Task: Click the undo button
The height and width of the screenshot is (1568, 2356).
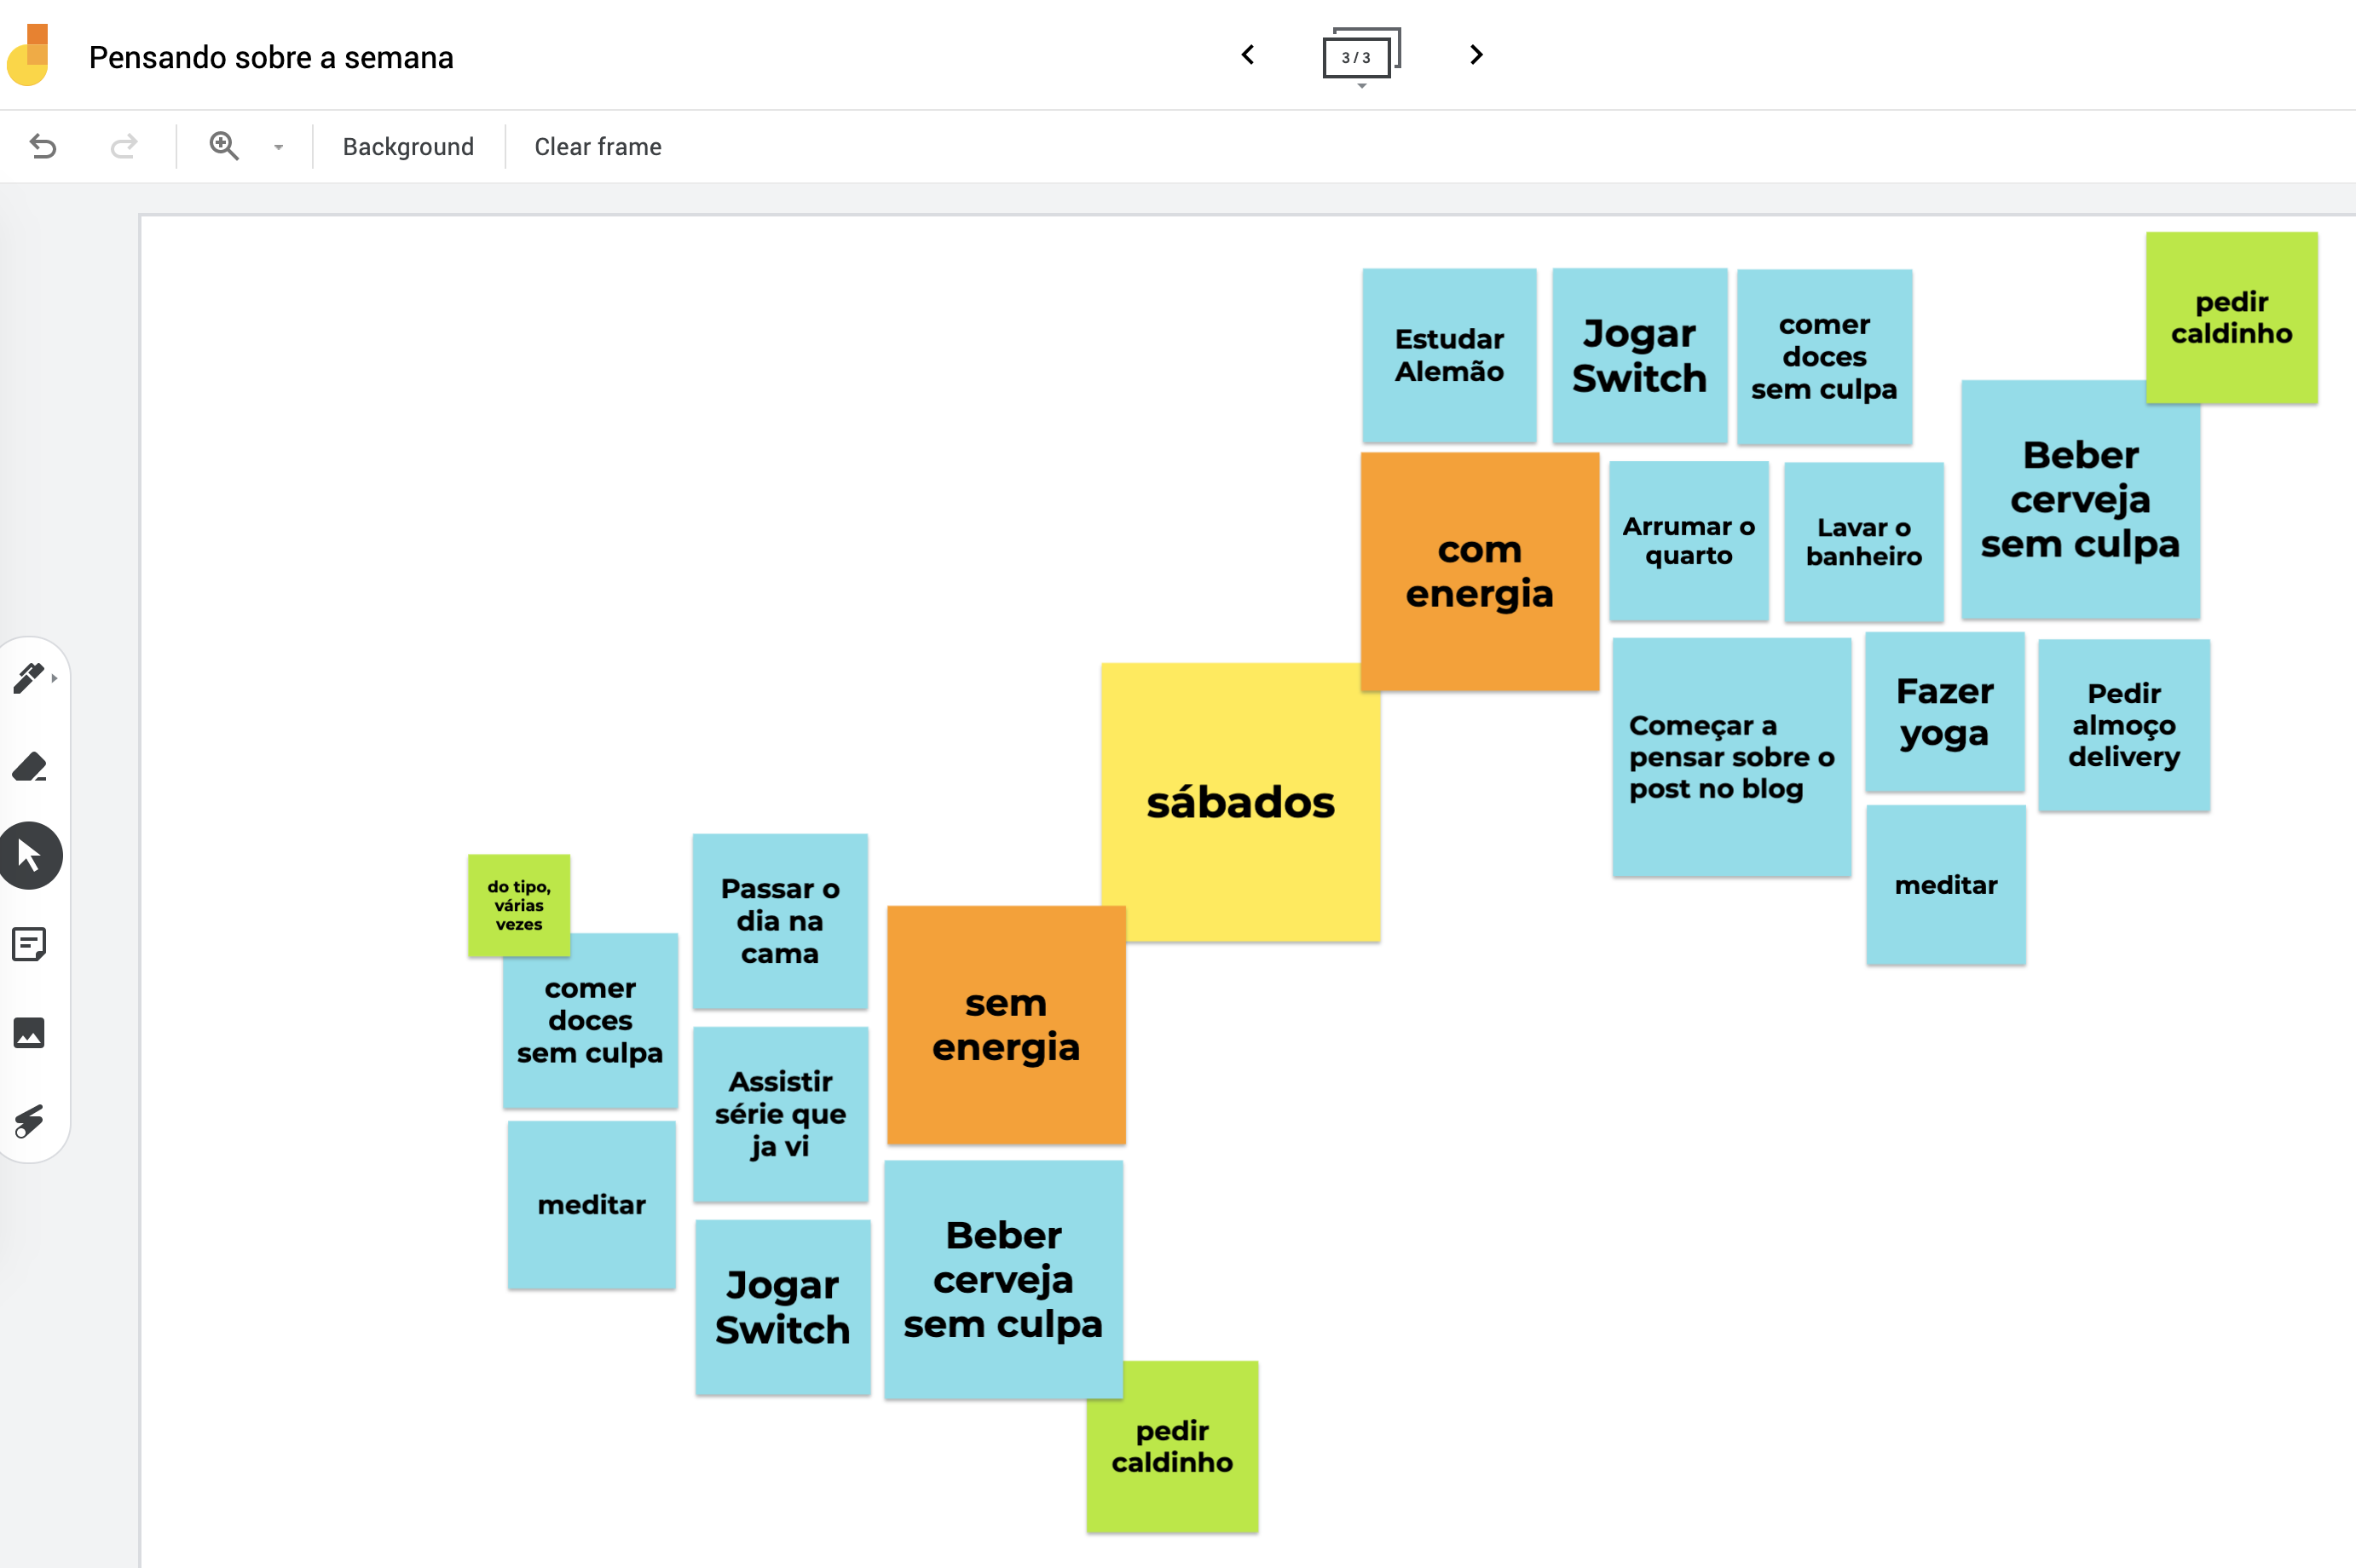Action: pos(45,145)
